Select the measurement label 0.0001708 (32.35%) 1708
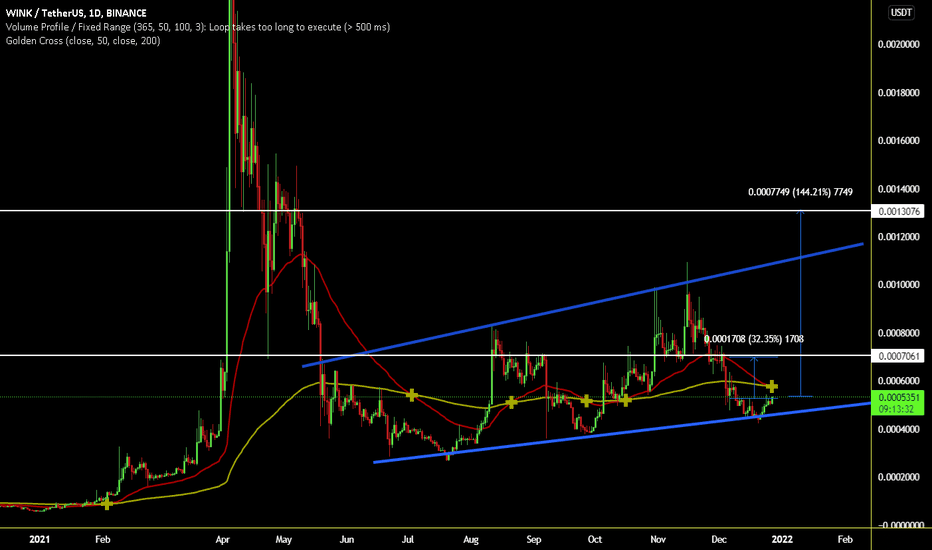932x550 pixels. click(754, 339)
